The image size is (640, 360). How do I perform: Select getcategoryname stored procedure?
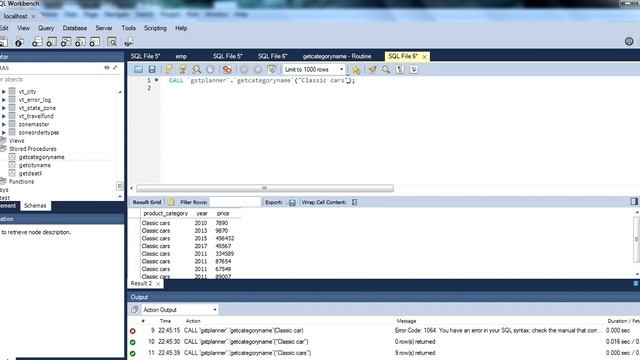pyautogui.click(x=41, y=157)
